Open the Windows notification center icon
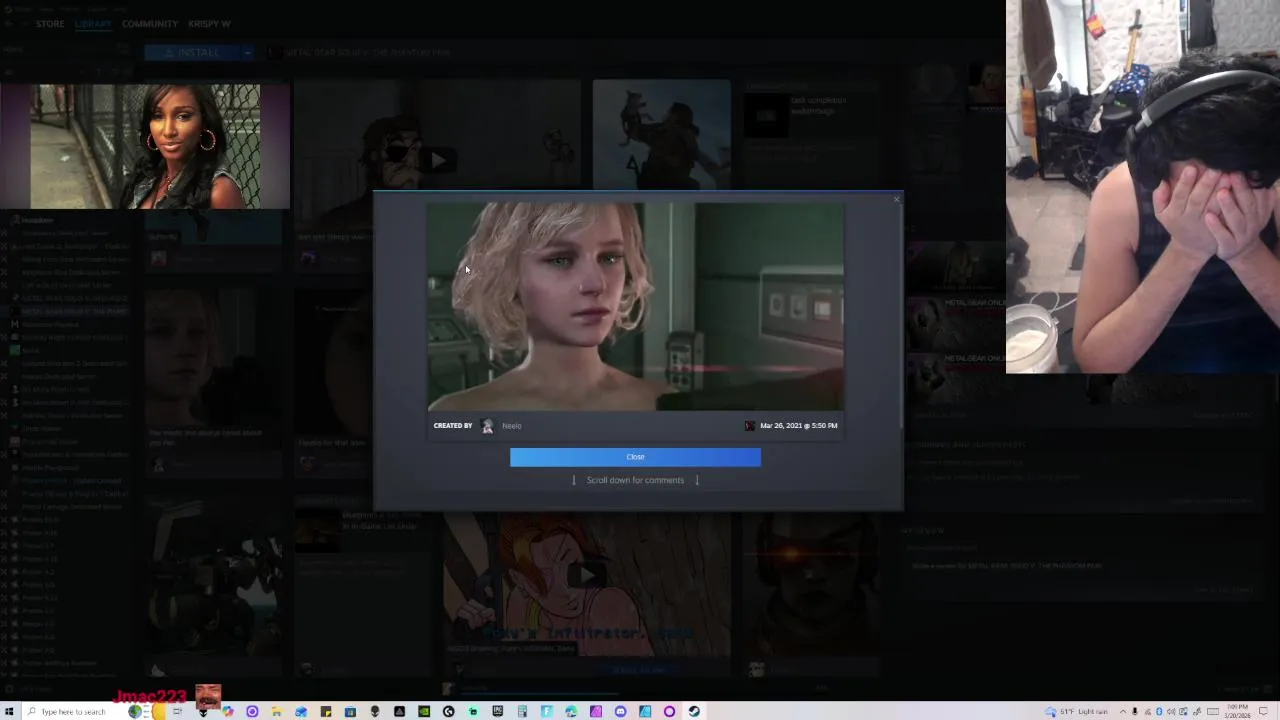The width and height of the screenshot is (1280, 720). tap(1263, 711)
